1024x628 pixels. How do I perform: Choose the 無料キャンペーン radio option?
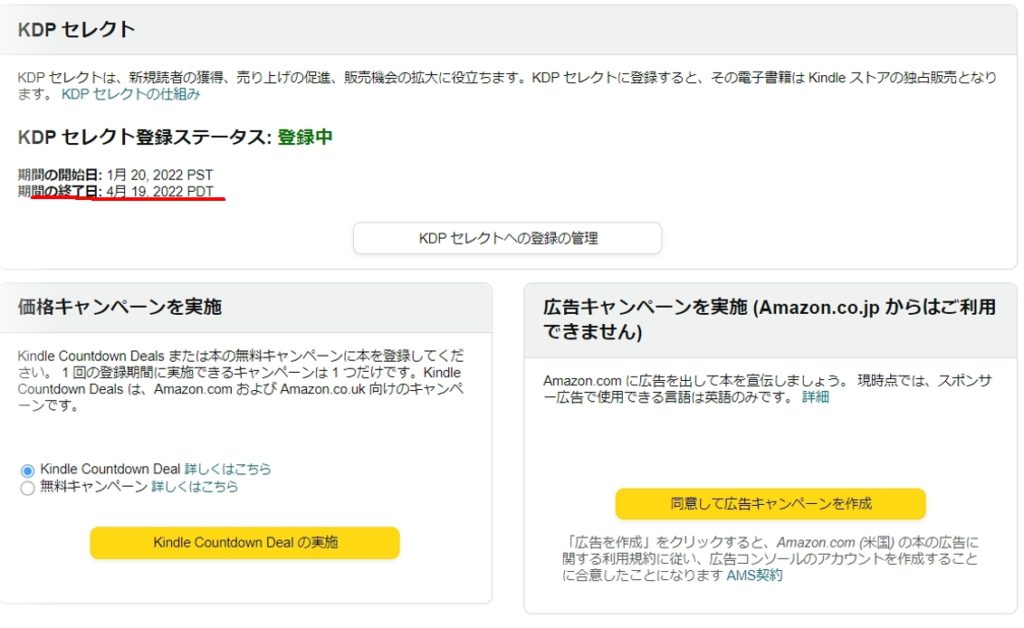click(28, 488)
